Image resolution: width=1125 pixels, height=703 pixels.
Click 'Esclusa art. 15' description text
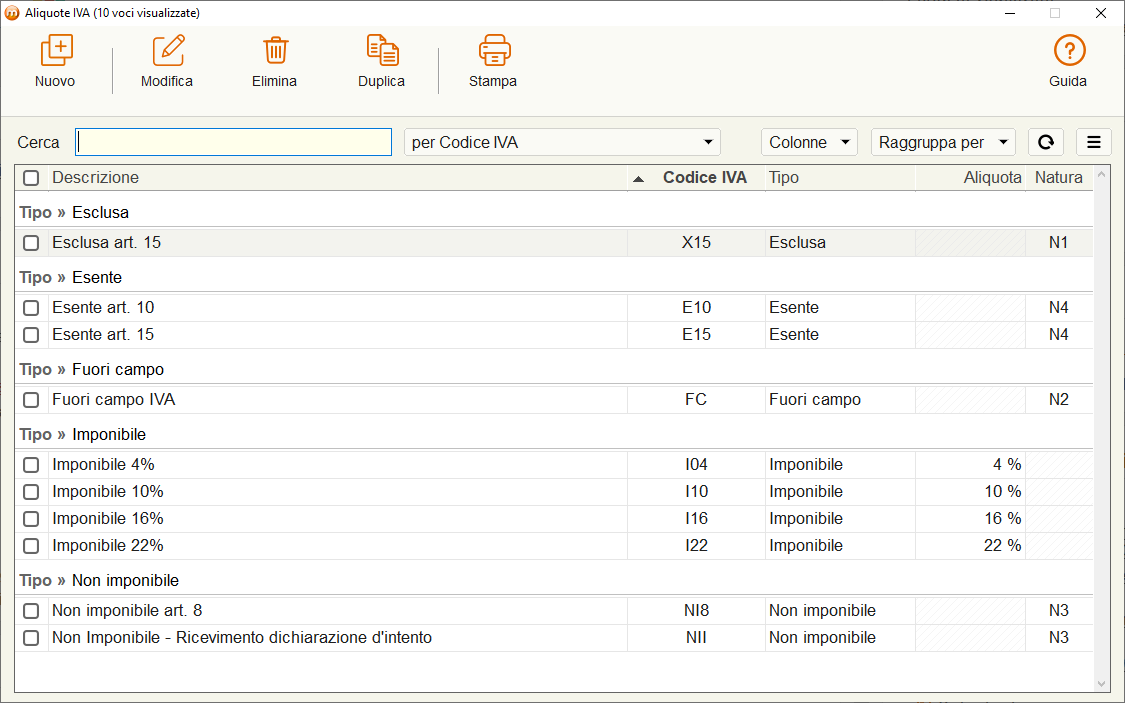coord(106,242)
